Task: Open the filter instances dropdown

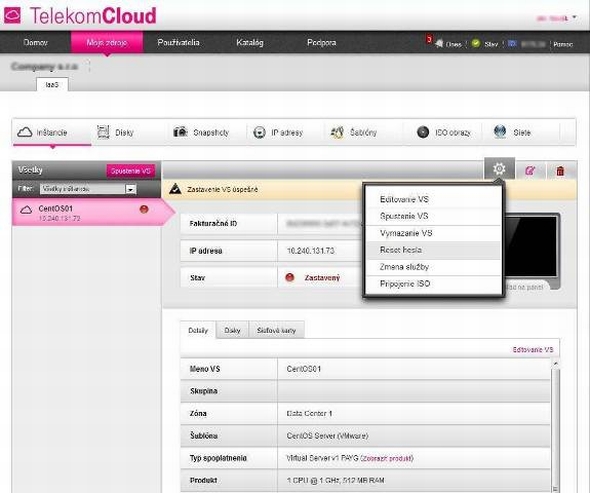Action: point(88,189)
